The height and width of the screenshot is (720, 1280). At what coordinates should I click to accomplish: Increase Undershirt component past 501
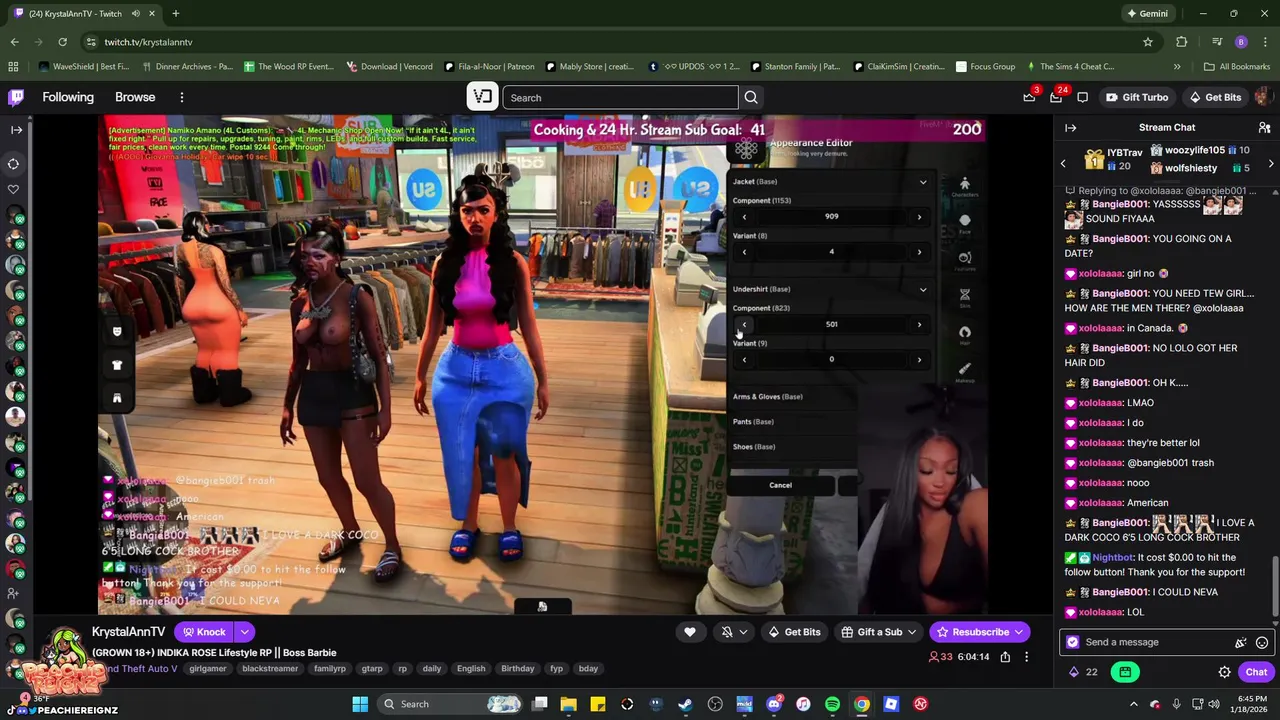(919, 325)
